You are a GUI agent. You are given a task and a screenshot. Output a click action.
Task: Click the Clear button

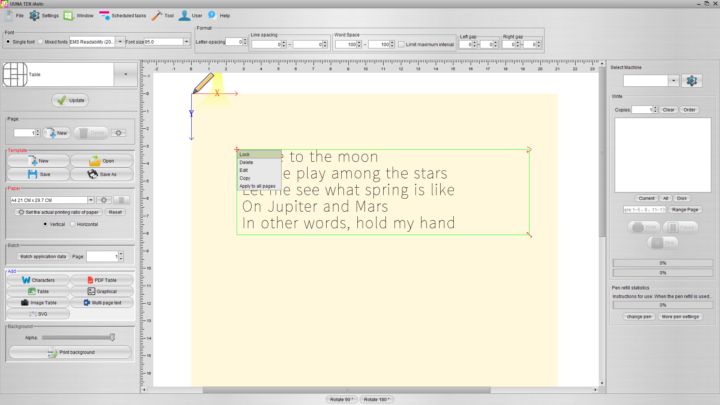(x=668, y=110)
